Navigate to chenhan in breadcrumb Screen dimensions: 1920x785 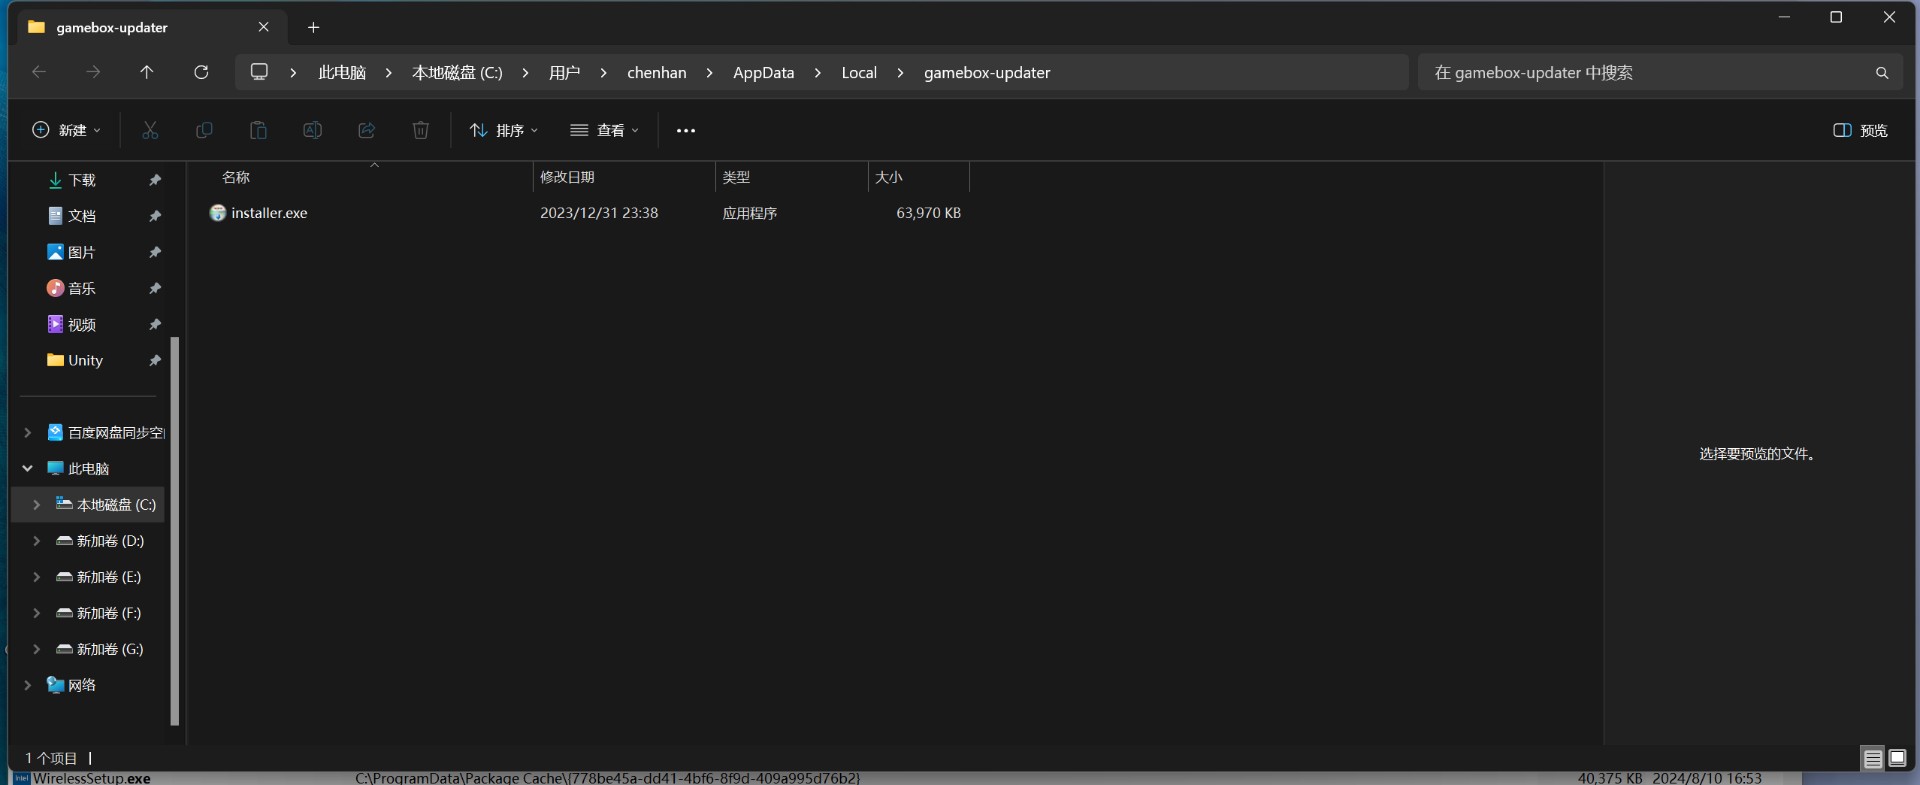pos(657,72)
